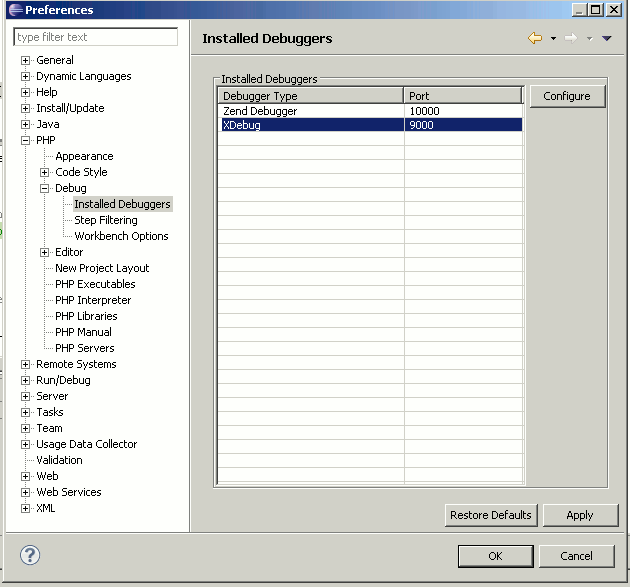This screenshot has height=588, width=630.
Task: Expand the Remote Systems node
Action: (x=25, y=365)
